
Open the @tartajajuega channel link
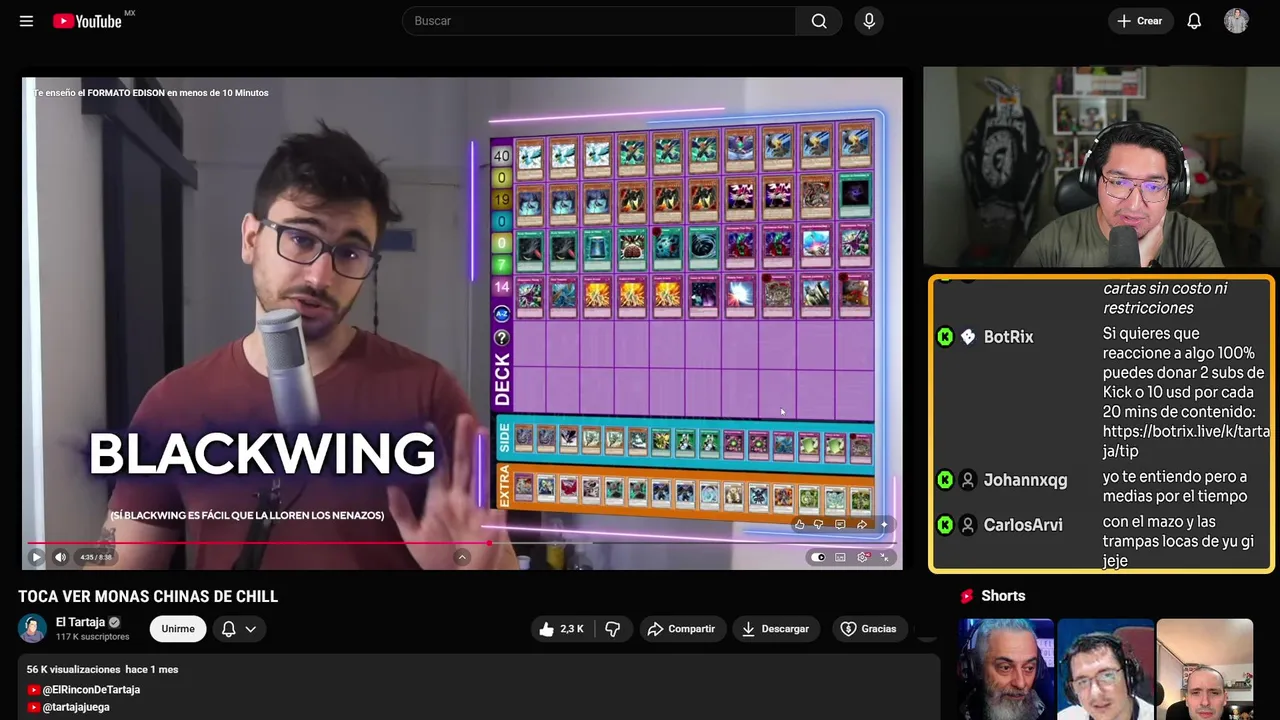76,707
